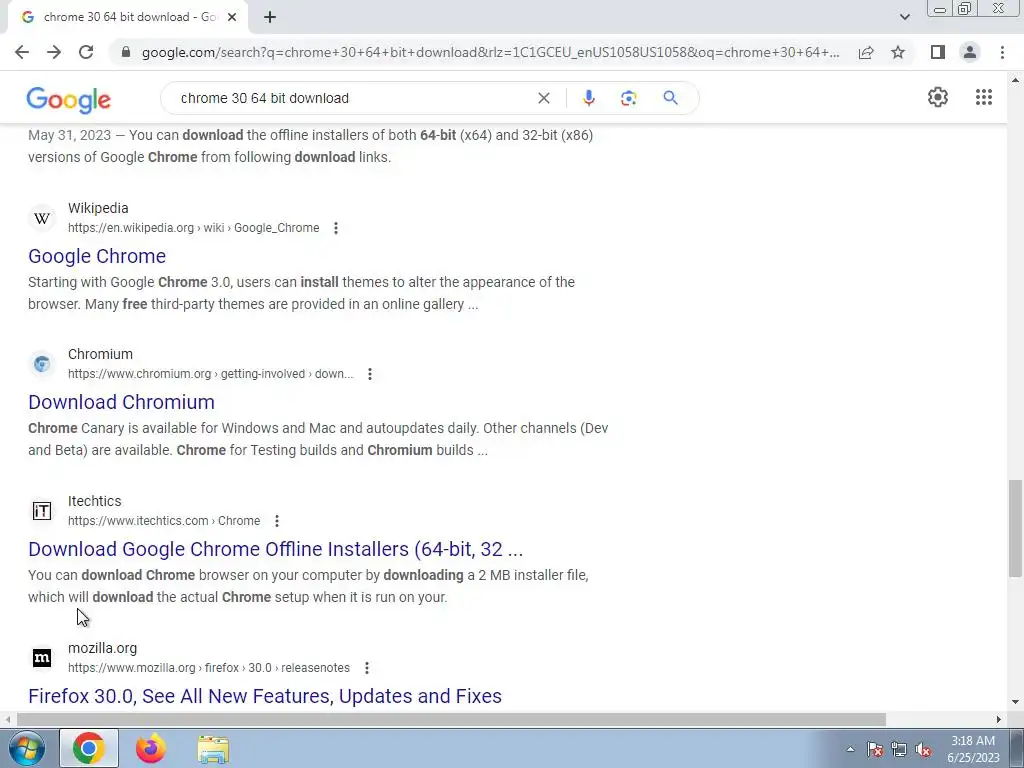
Task: Click the Wikipedia favicon
Action: click(x=42, y=218)
